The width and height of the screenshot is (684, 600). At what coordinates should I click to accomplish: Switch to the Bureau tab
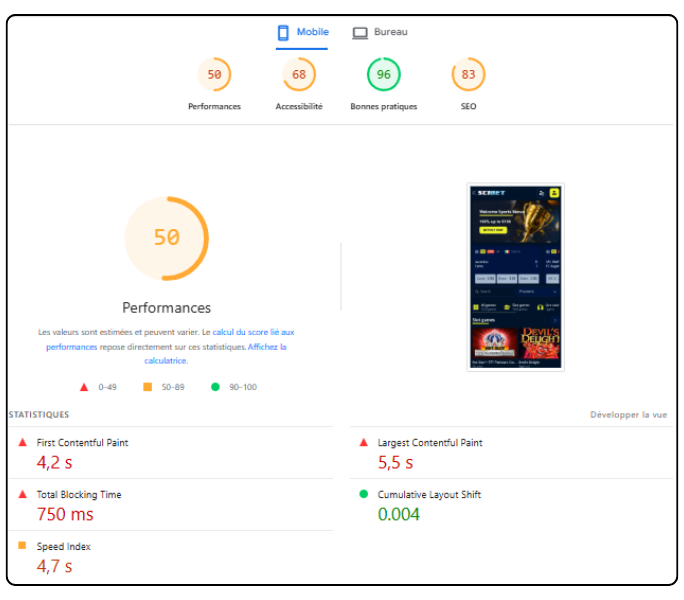tap(380, 32)
